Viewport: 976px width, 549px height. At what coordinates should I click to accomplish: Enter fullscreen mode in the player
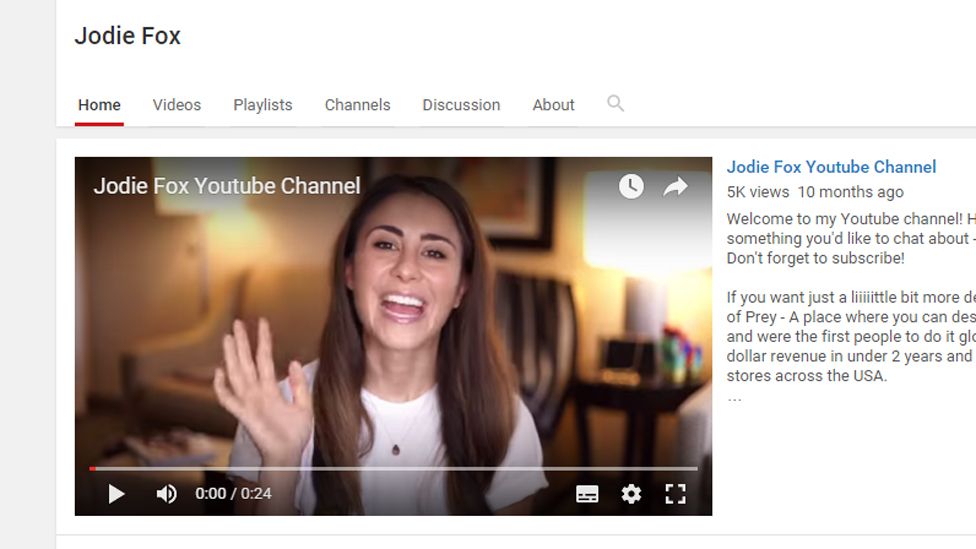coord(675,494)
